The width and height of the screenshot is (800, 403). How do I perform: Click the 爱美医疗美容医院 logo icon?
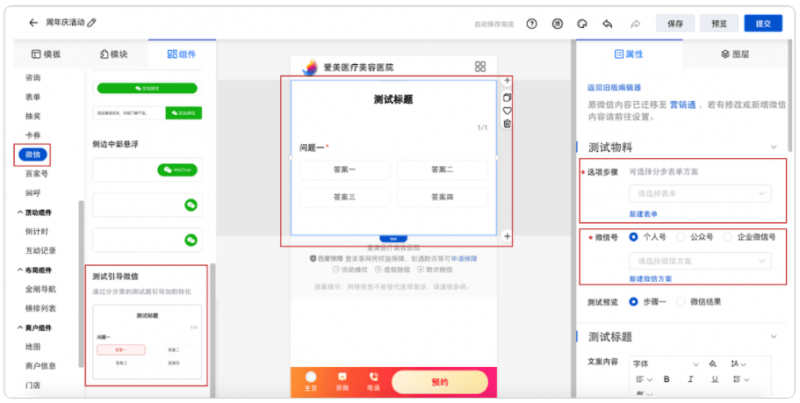310,67
